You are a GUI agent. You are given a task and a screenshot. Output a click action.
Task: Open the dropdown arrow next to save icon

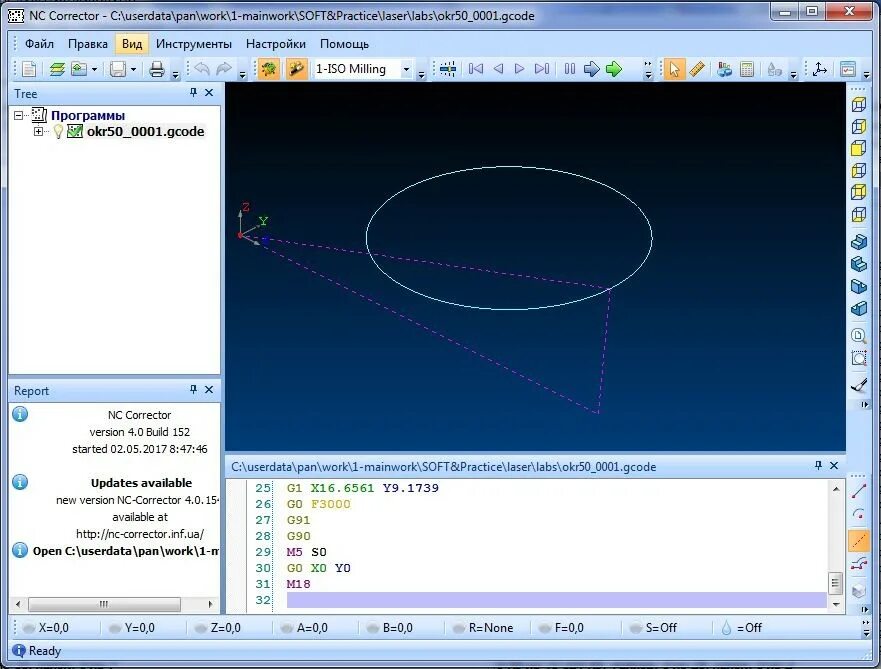tap(133, 69)
